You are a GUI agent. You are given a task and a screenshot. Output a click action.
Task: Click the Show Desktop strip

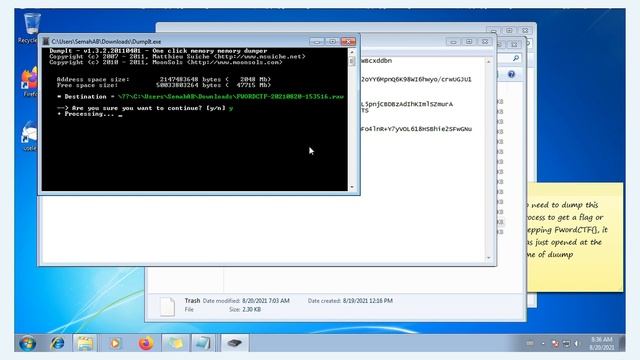point(622,343)
